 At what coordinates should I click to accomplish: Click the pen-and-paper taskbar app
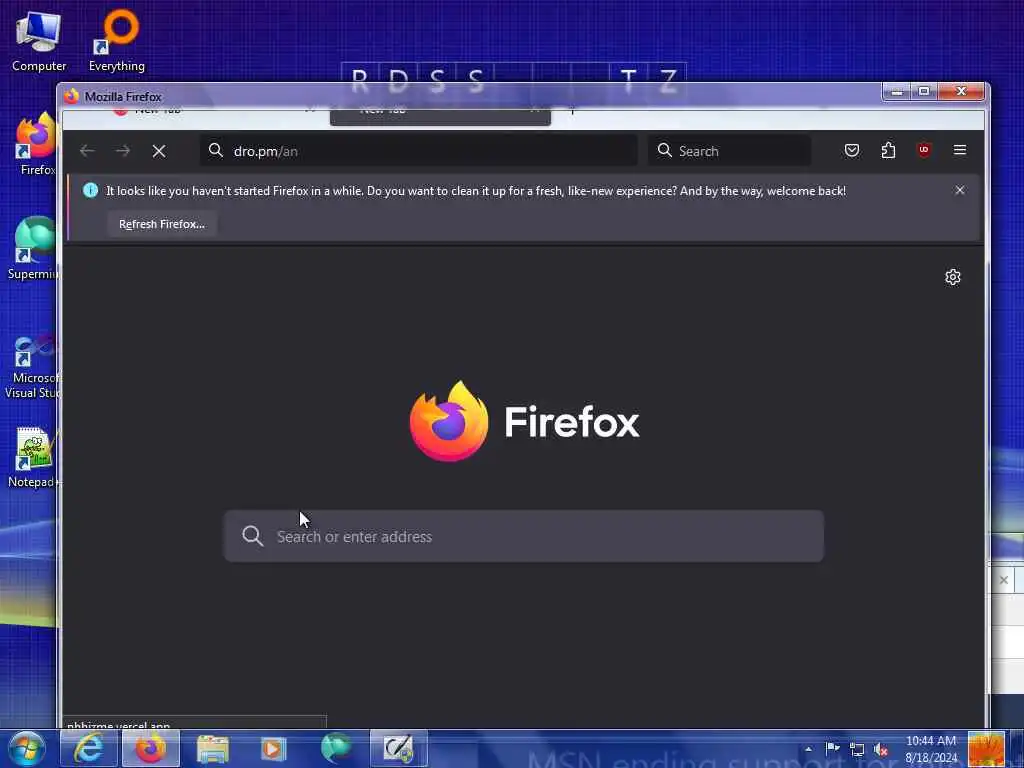[x=398, y=748]
